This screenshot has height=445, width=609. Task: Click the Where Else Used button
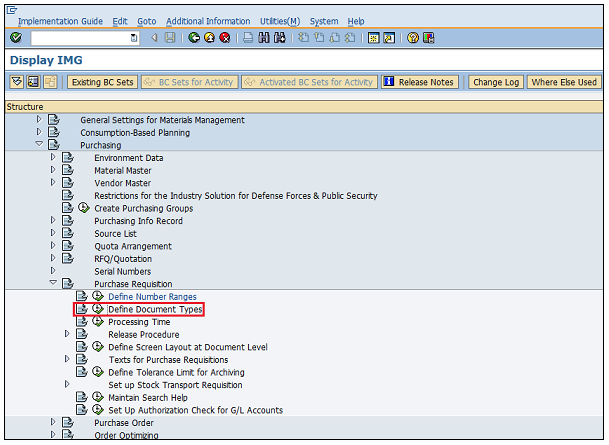point(563,82)
